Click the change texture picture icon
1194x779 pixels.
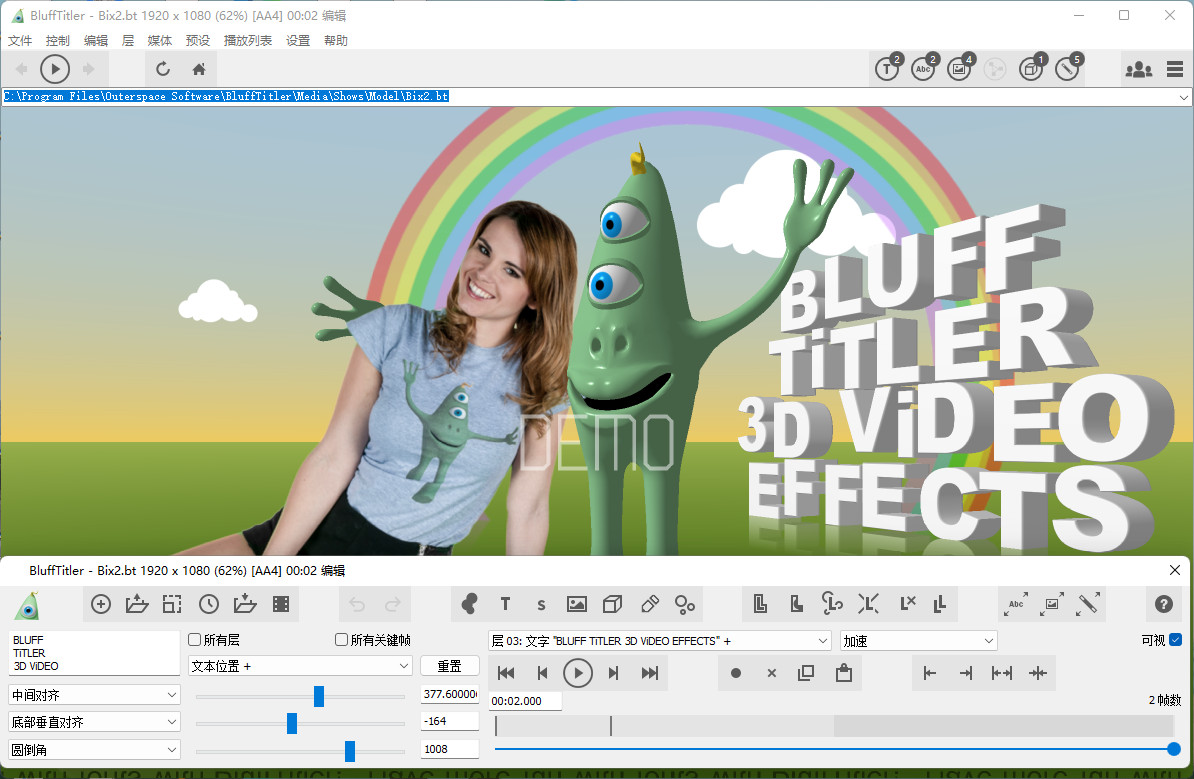pyautogui.click(x=1052, y=605)
